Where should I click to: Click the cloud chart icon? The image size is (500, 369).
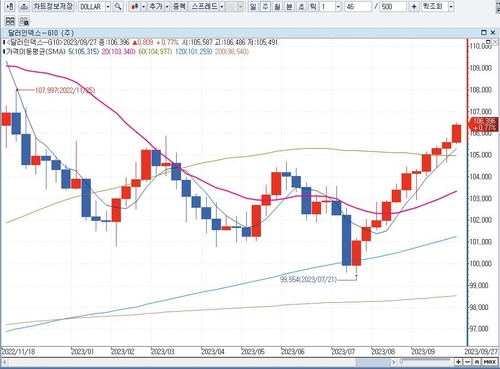pyautogui.click(x=24, y=6)
